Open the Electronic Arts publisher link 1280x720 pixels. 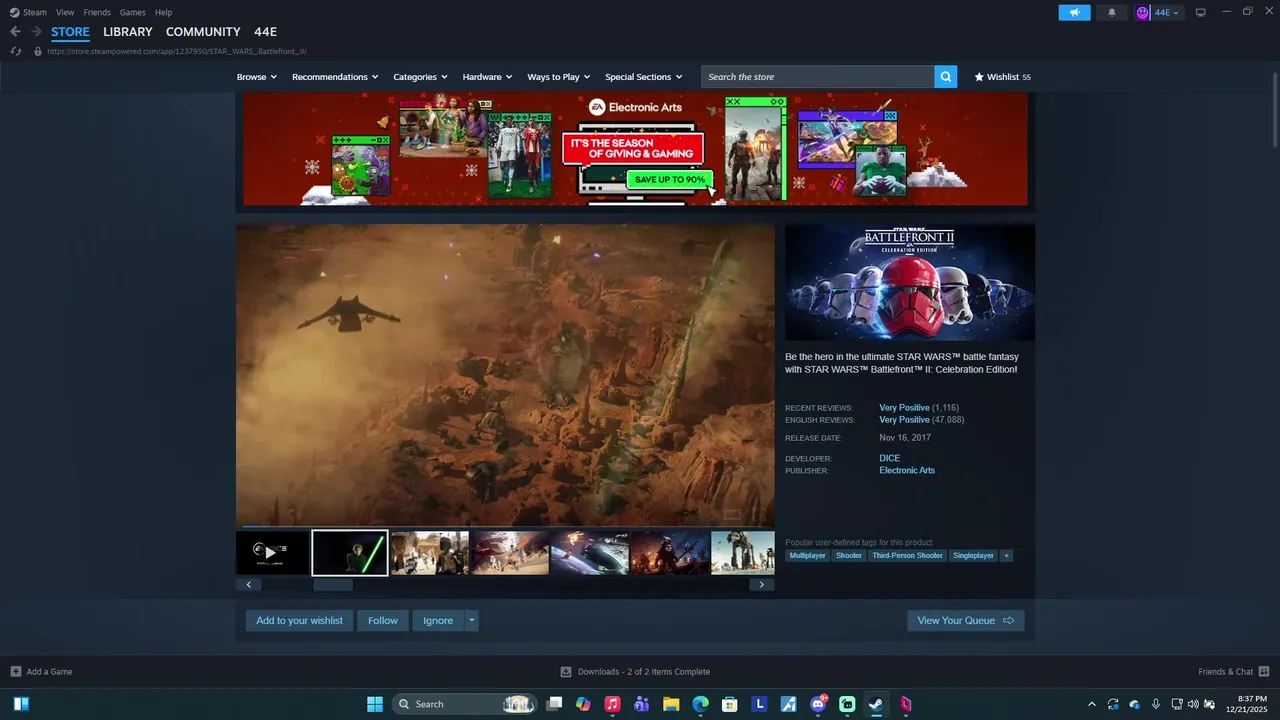point(907,470)
